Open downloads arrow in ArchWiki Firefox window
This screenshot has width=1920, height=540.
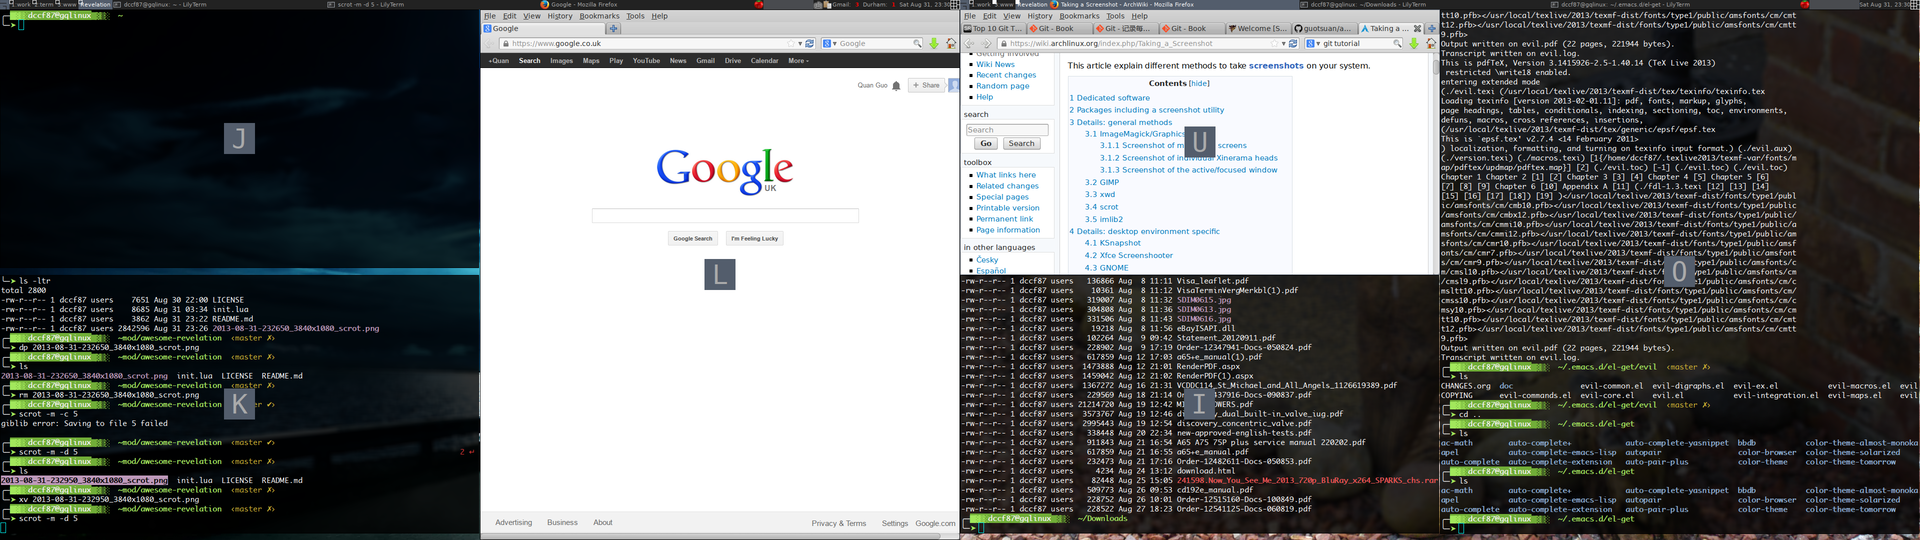pos(1414,44)
